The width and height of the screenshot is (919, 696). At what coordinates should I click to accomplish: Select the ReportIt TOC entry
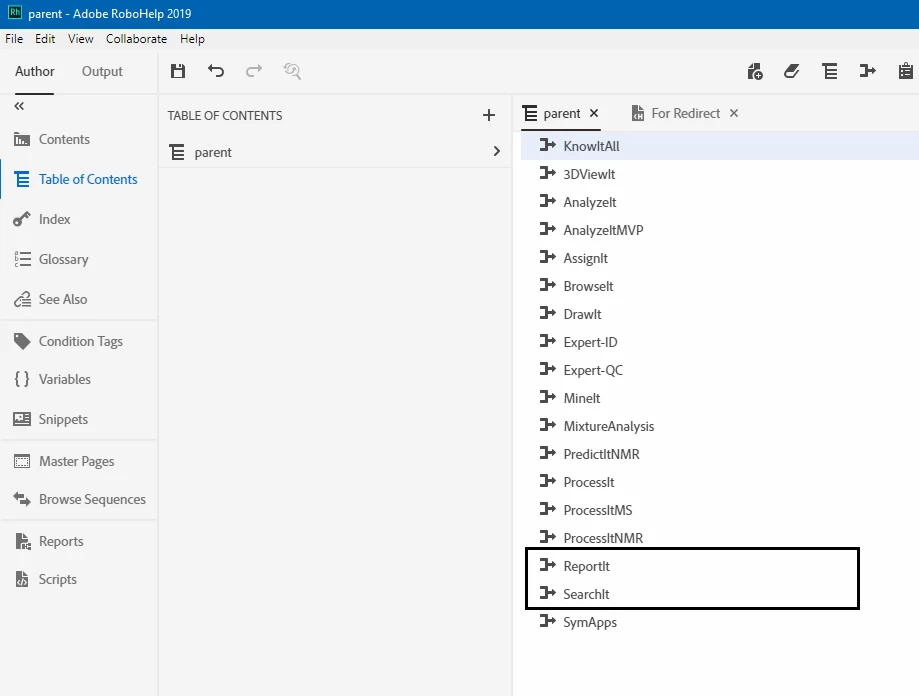coord(720,566)
